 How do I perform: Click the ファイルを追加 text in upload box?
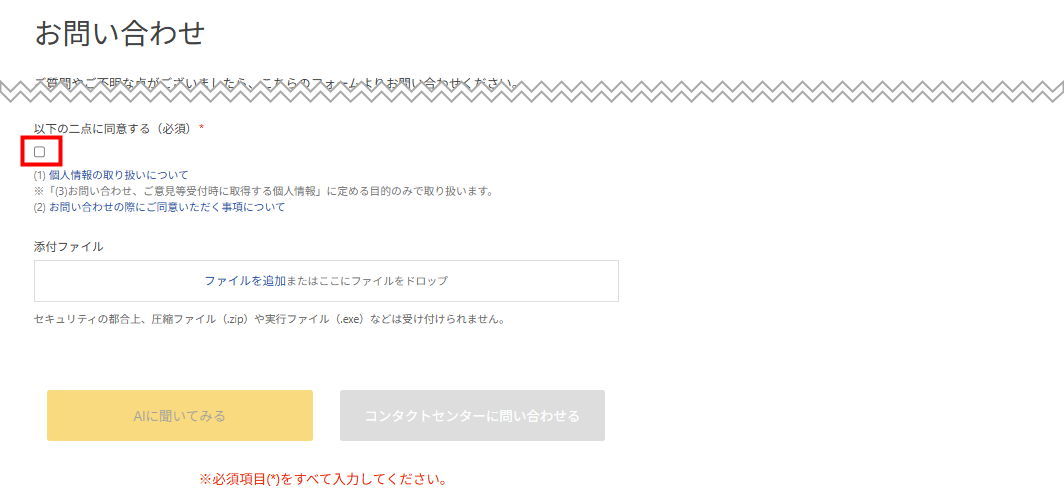[247, 281]
